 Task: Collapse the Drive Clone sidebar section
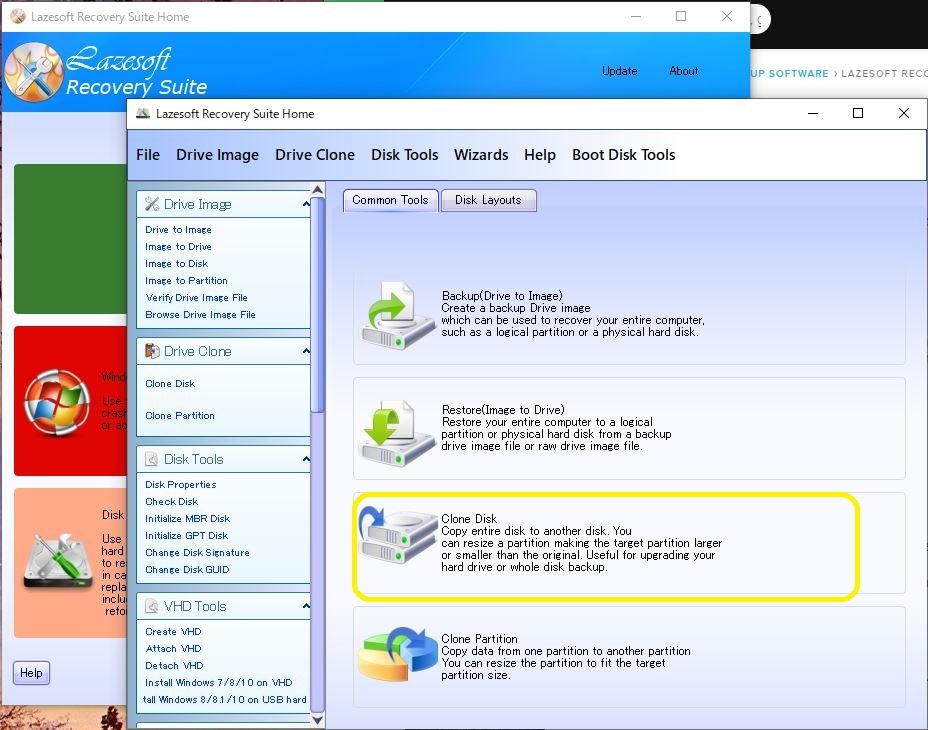click(306, 351)
